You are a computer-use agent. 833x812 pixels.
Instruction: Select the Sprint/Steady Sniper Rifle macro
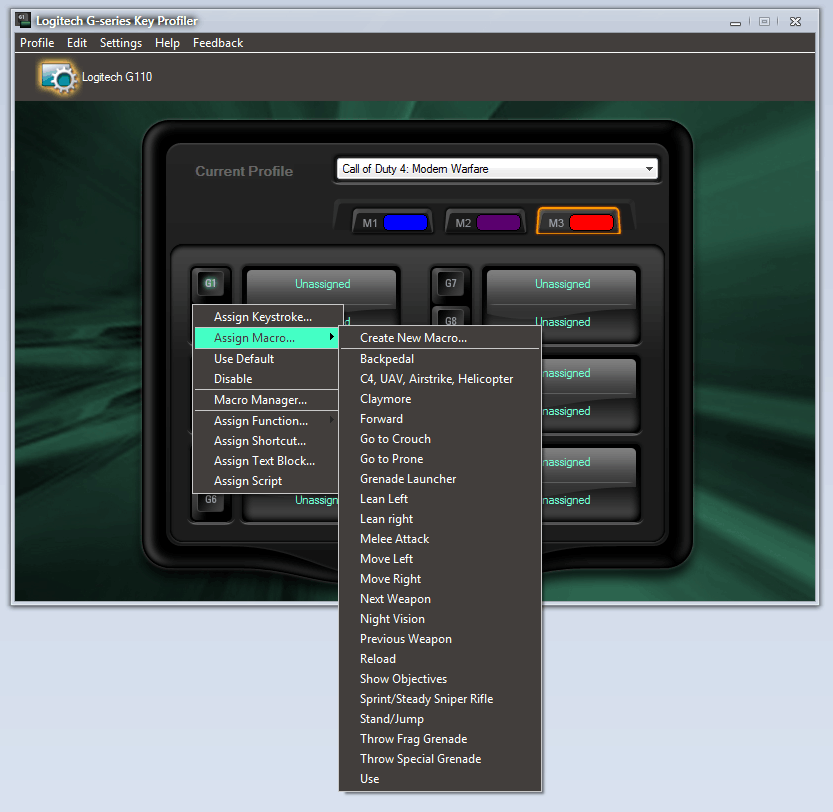440,699
